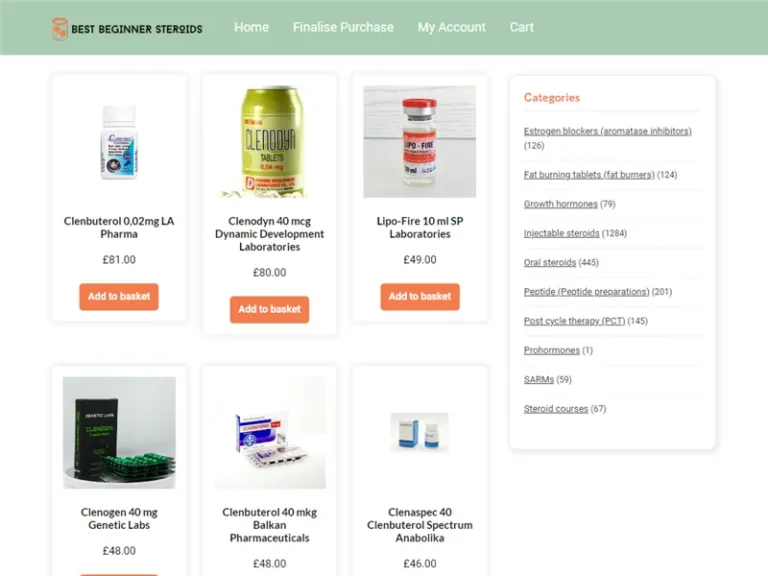This screenshot has width=768, height=576.
Task: Select the Injectable steroids category link
Action: pos(561,233)
